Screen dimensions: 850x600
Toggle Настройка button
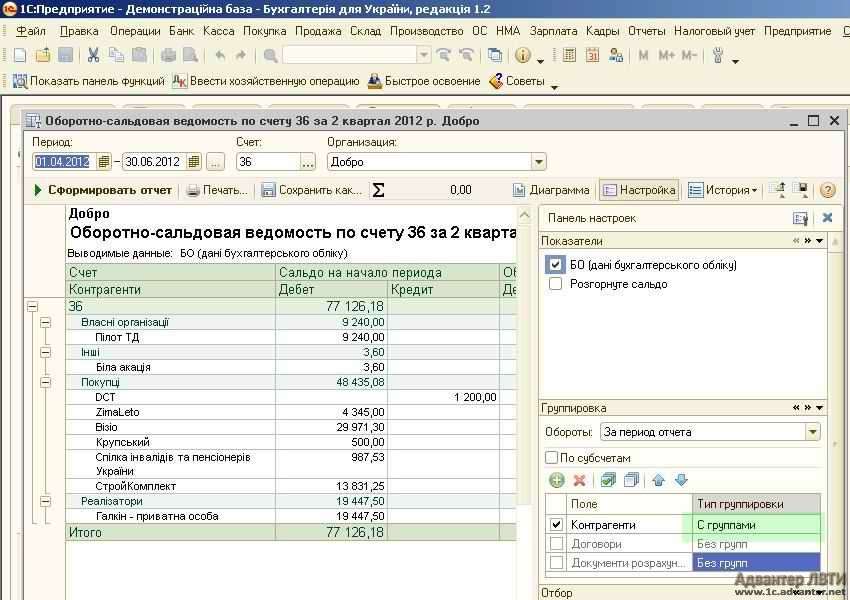(639, 190)
